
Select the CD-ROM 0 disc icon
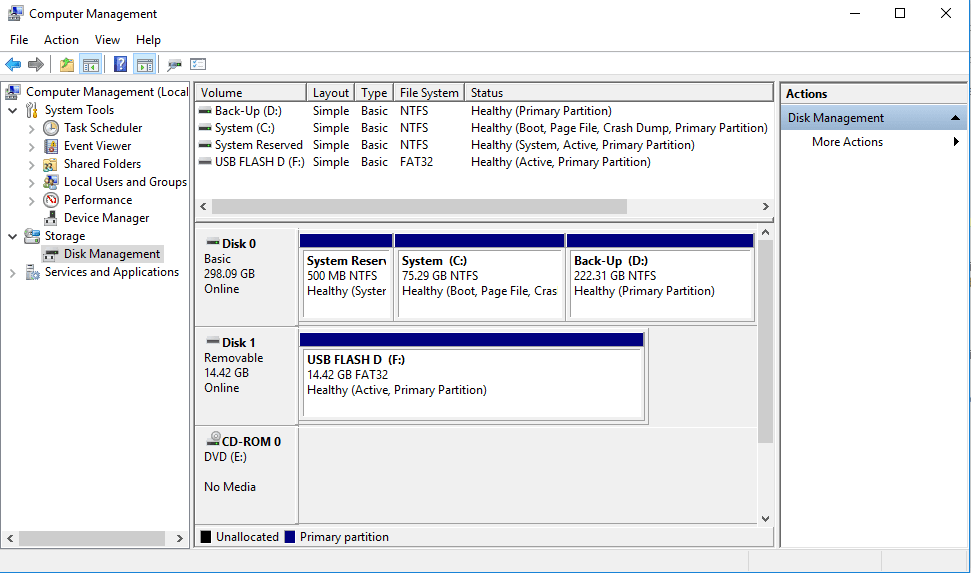pos(213,439)
